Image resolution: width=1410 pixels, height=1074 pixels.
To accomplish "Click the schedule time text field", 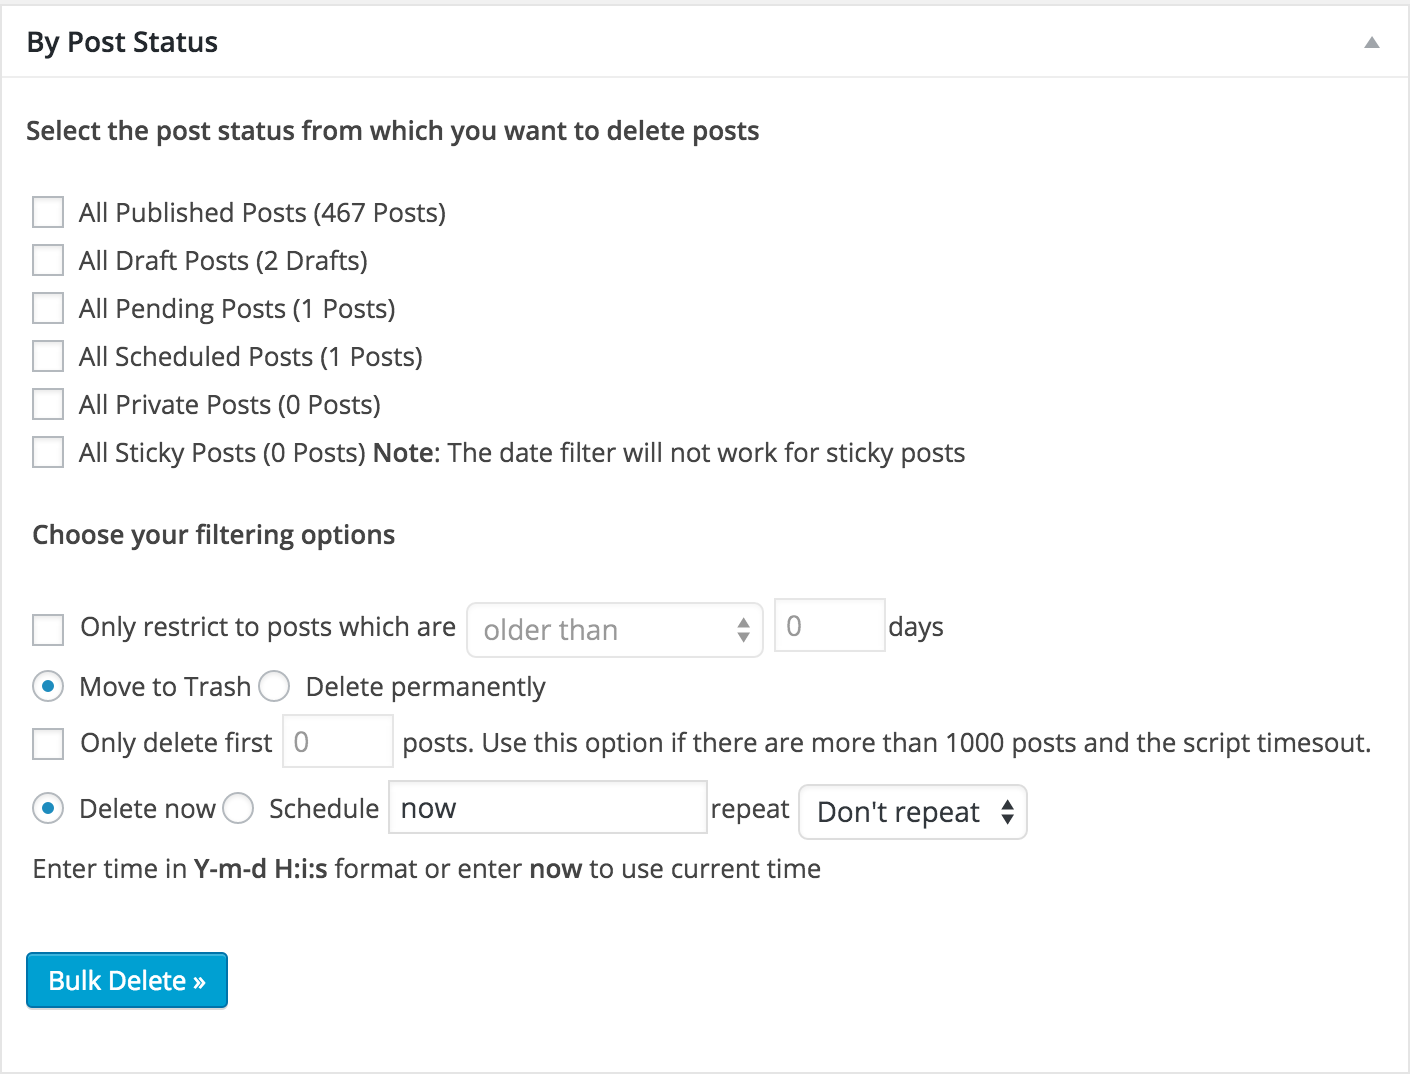I will click(547, 808).
